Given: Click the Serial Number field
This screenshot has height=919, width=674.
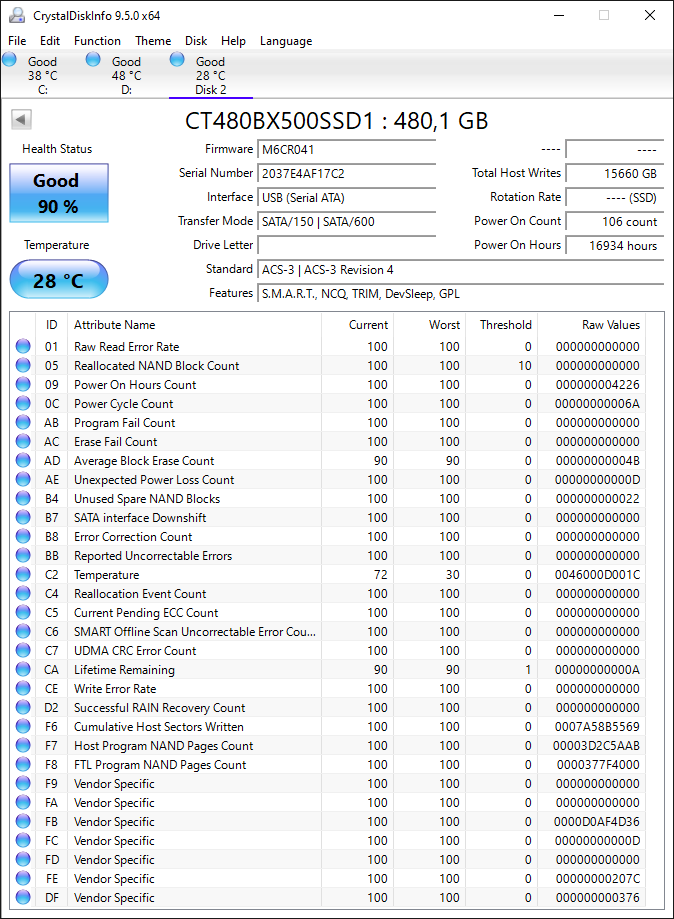Looking at the screenshot, I should click(346, 173).
